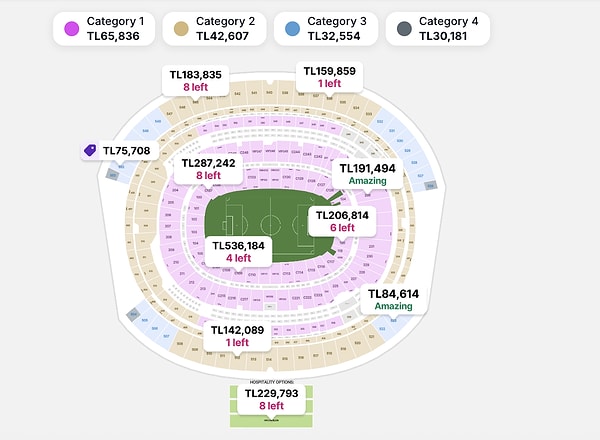Click the Category 2 tan color circle
600x440 pixels.
[181, 30]
